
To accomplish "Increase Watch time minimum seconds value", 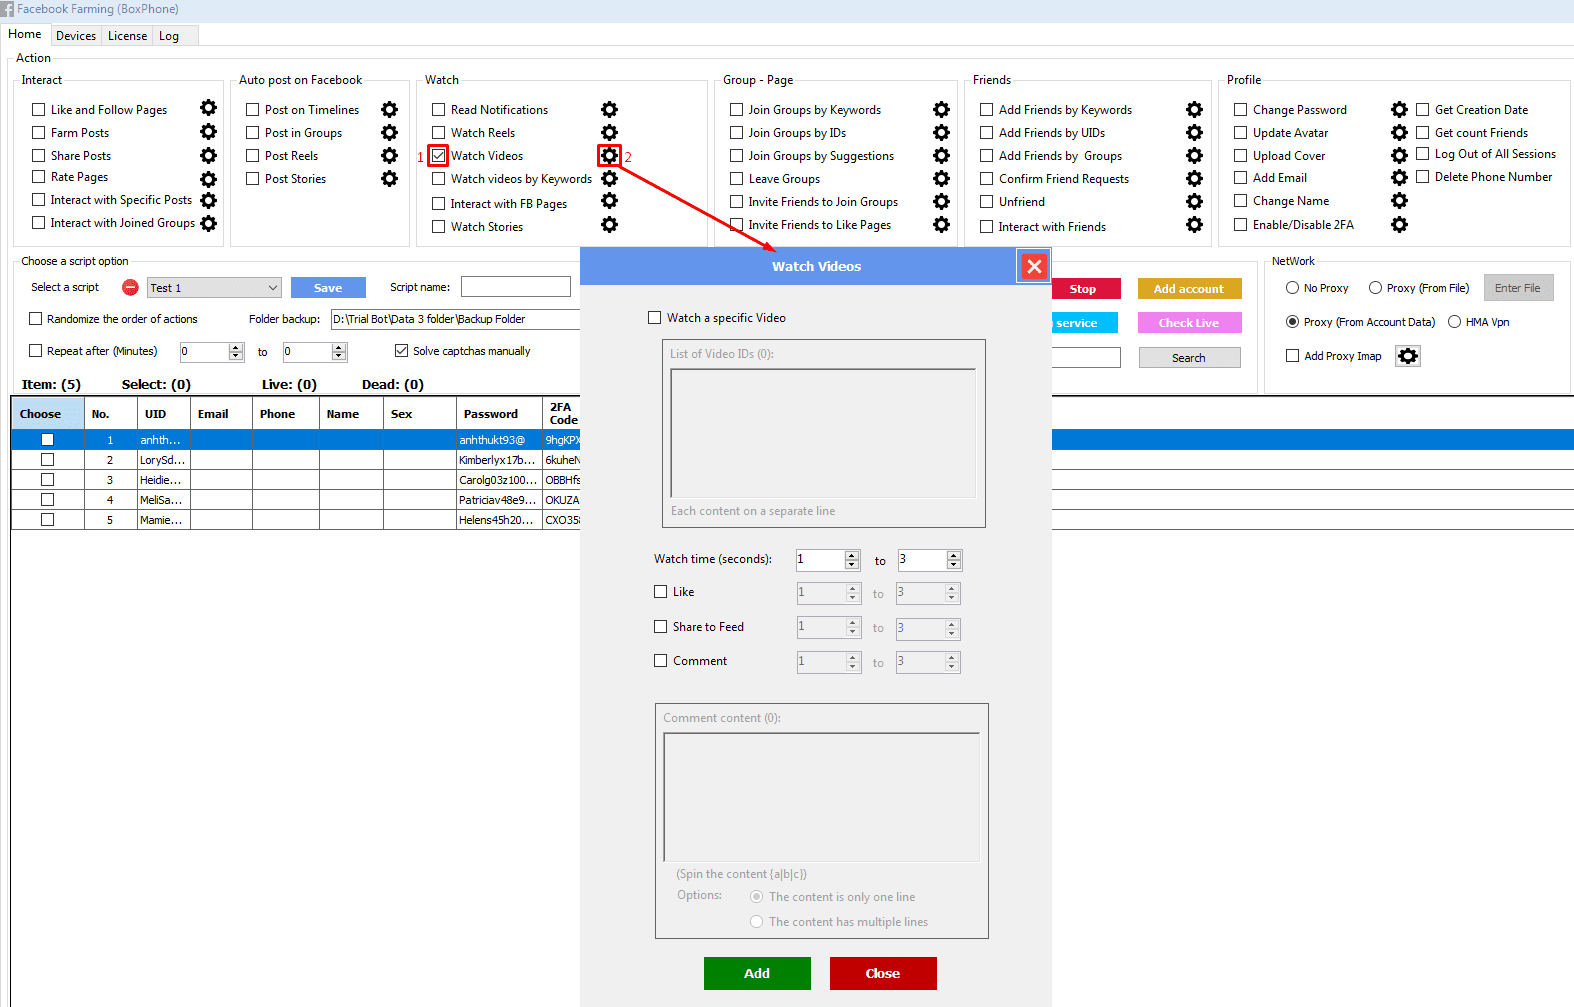I will [x=852, y=555].
